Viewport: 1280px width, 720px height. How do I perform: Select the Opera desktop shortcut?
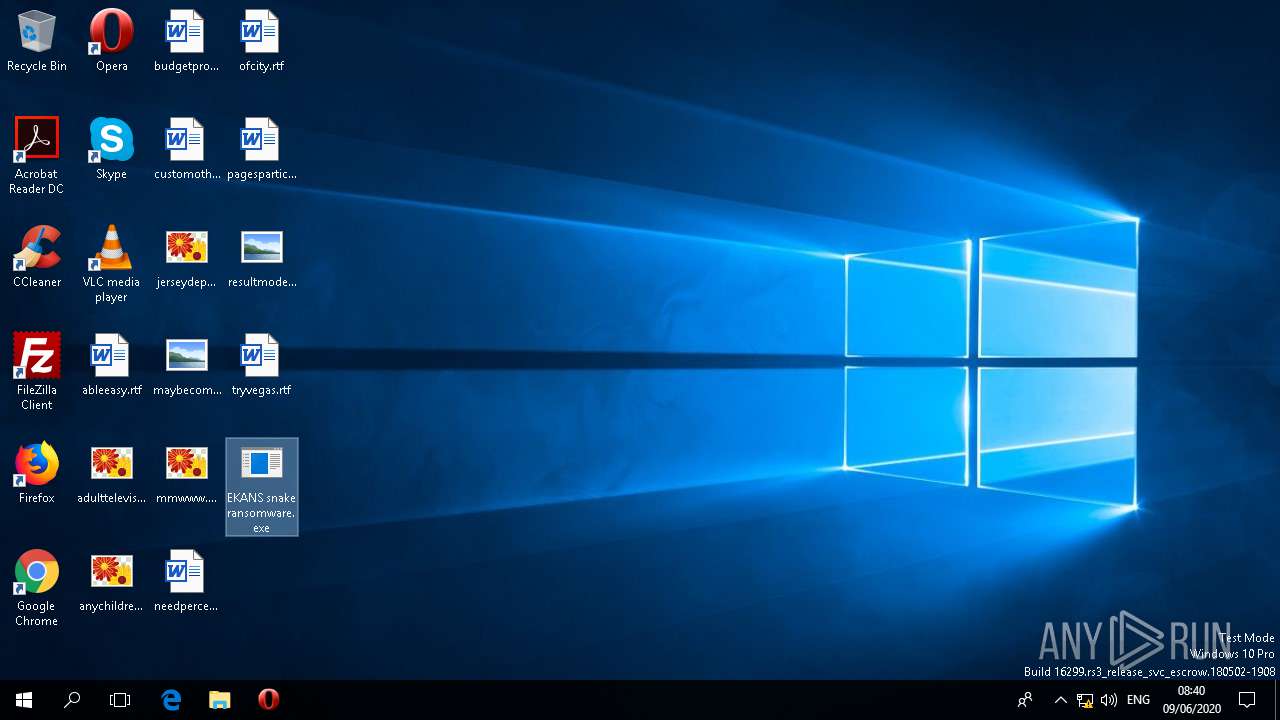pyautogui.click(x=111, y=41)
